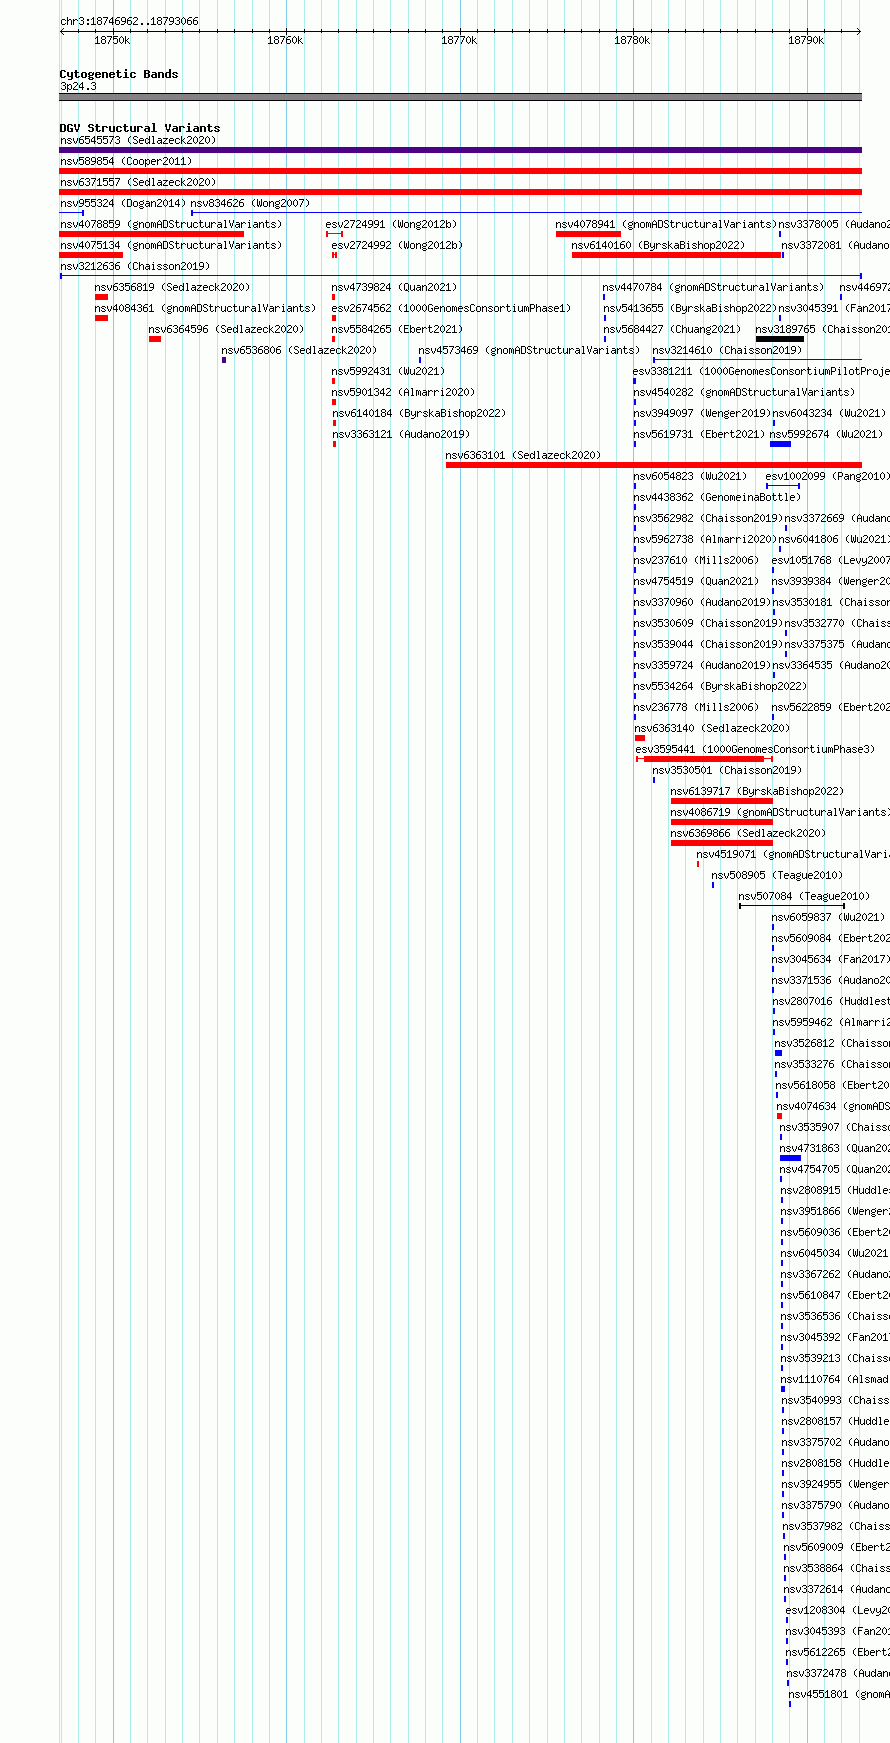This screenshot has width=890, height=1743.
Task: Click nsv6363101 (Sedlazeck2020) label
Action: click(524, 455)
